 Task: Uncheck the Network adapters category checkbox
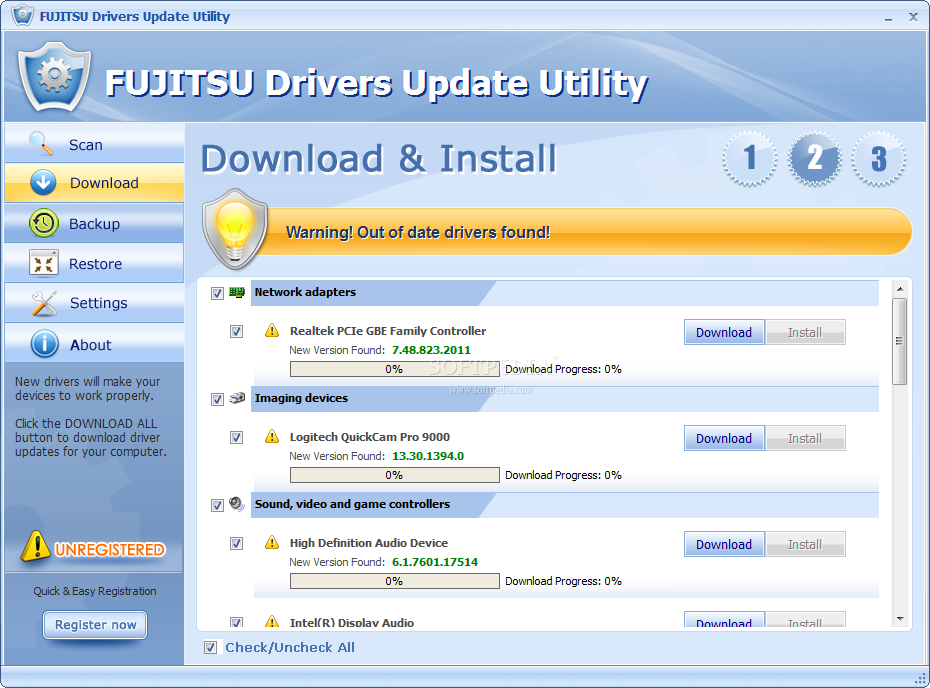coord(217,294)
